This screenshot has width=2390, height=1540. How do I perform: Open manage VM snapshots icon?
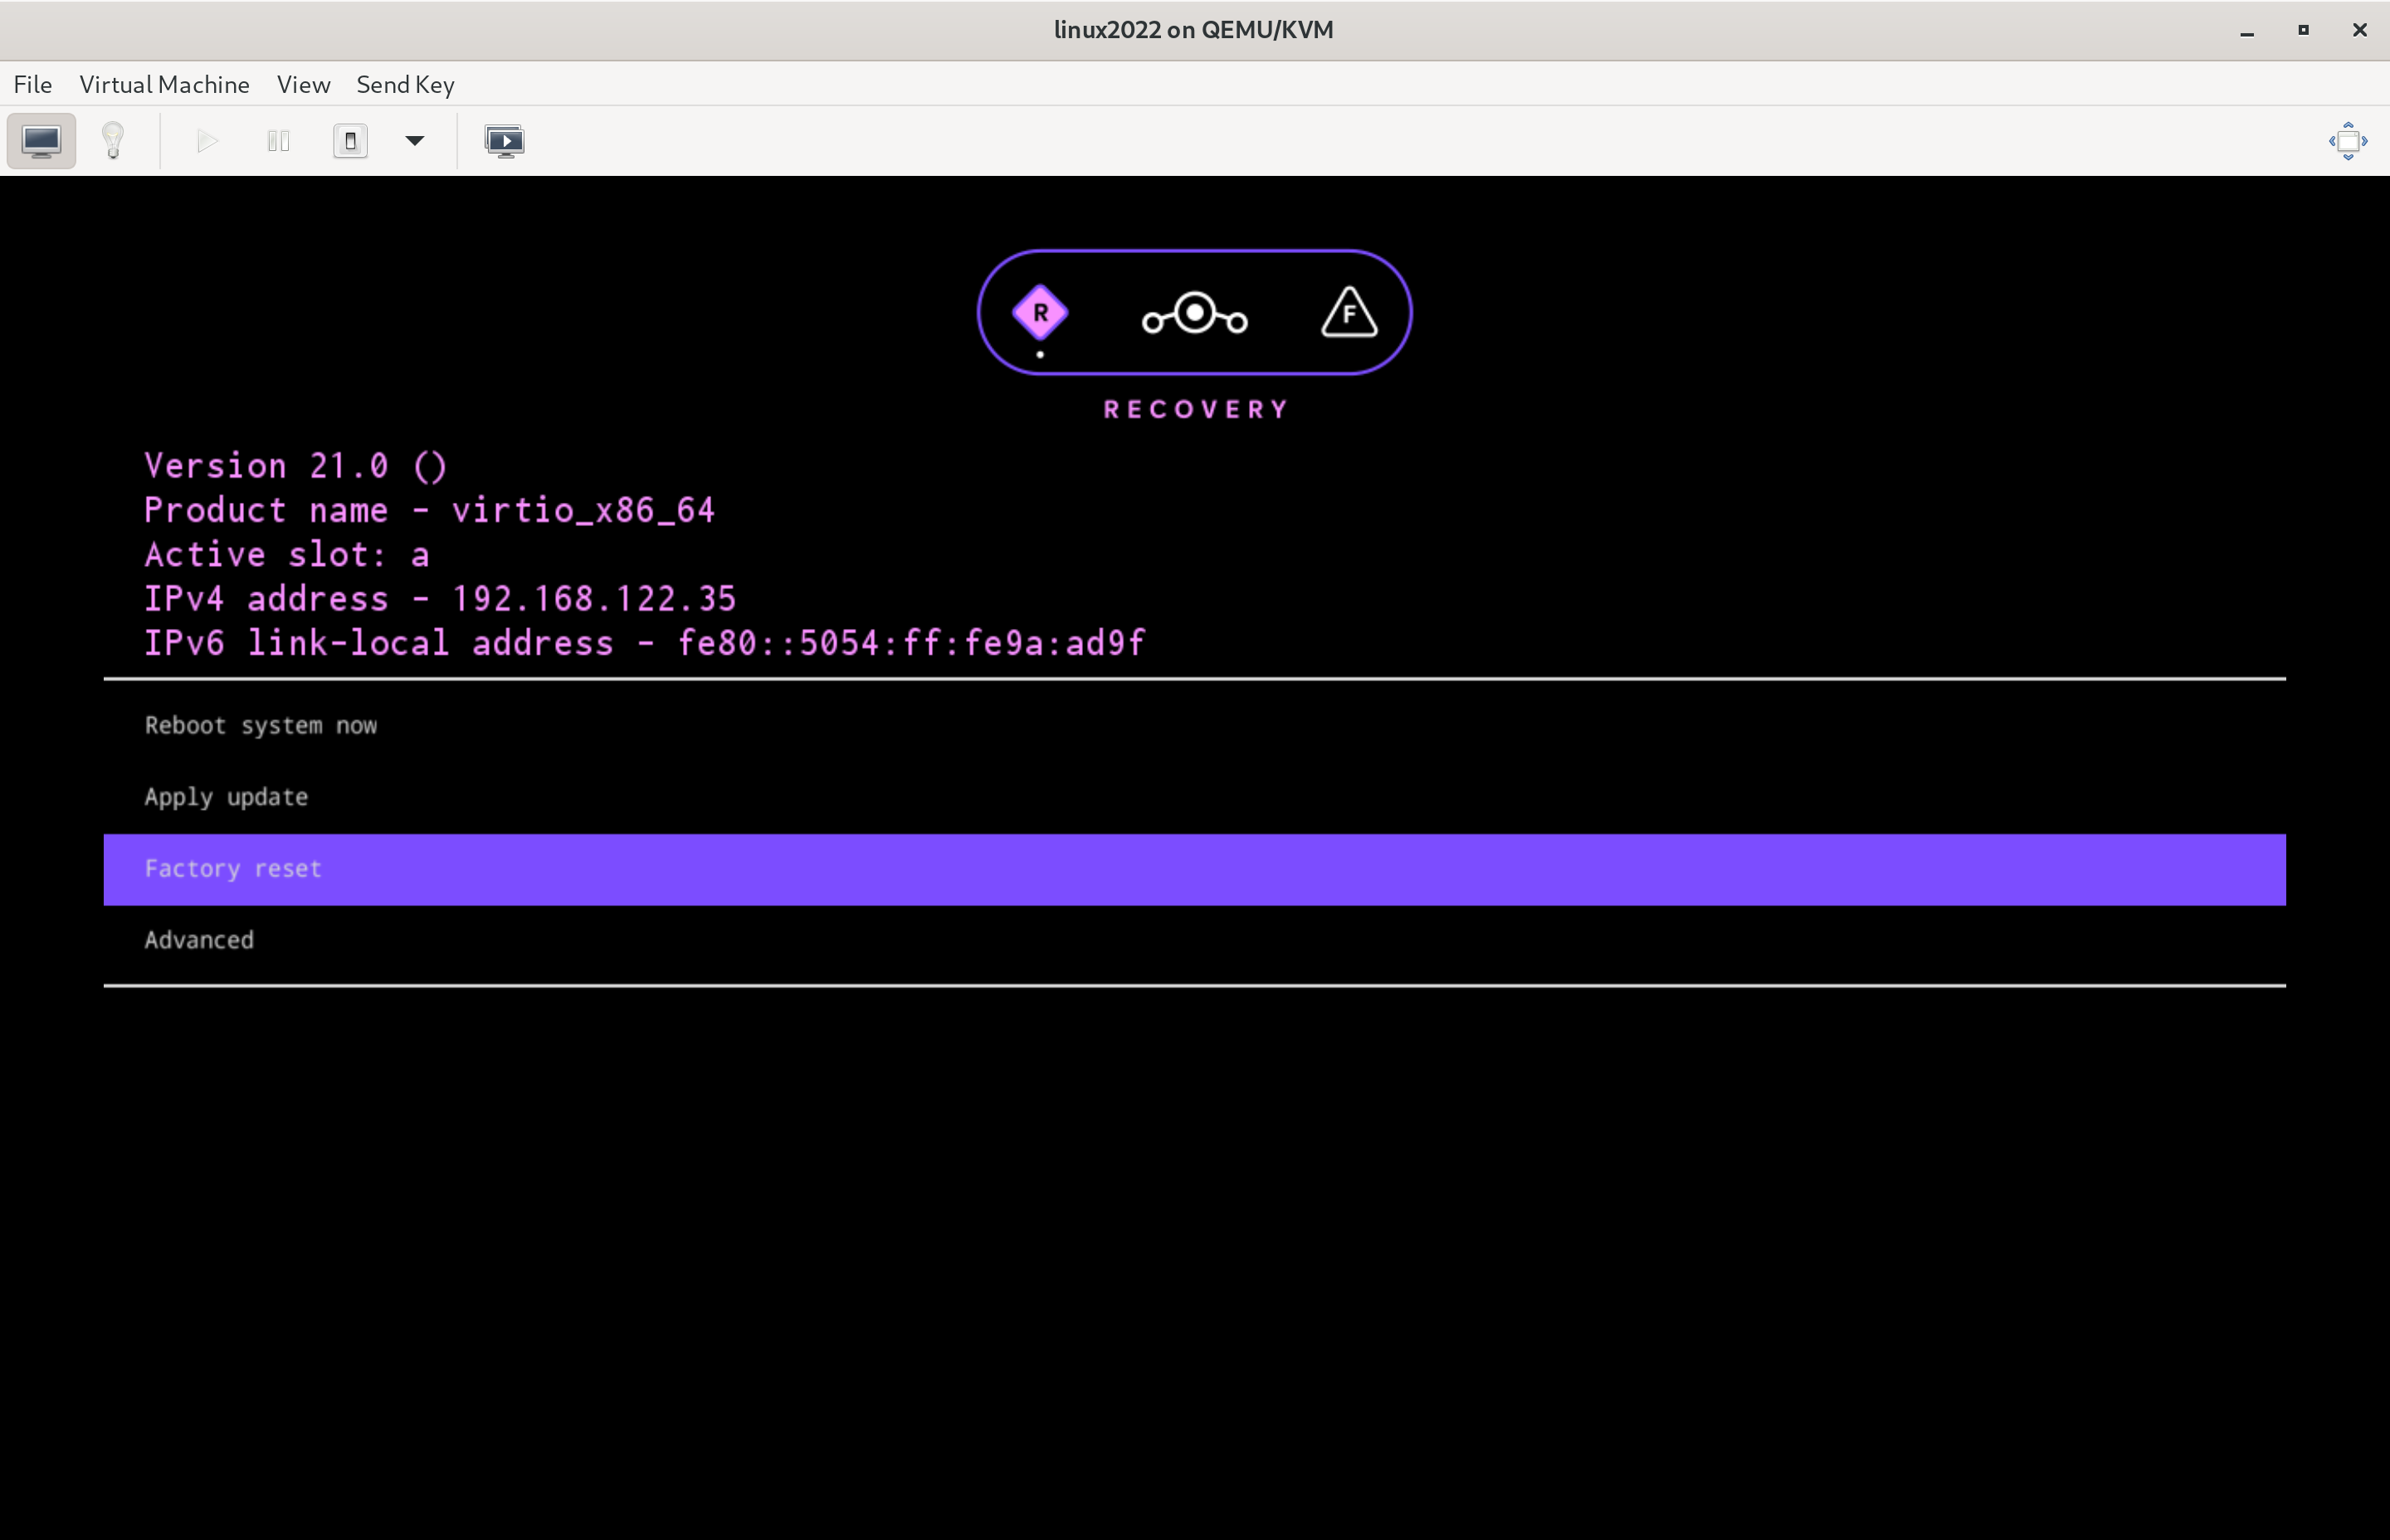coord(504,141)
